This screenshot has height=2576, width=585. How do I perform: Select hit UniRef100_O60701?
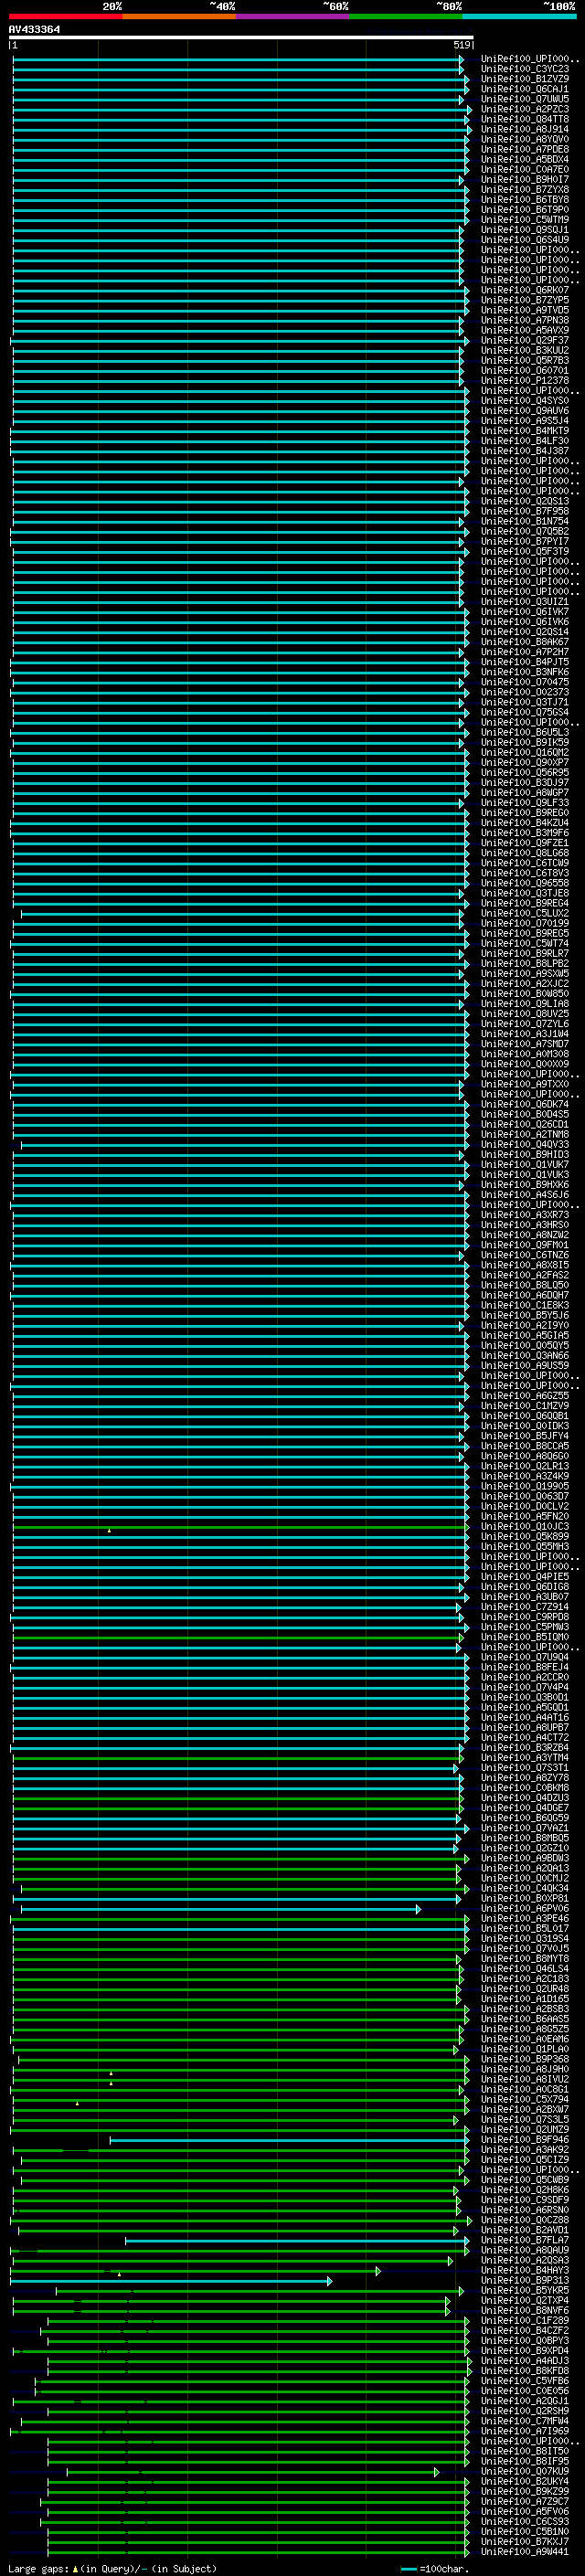525,370
